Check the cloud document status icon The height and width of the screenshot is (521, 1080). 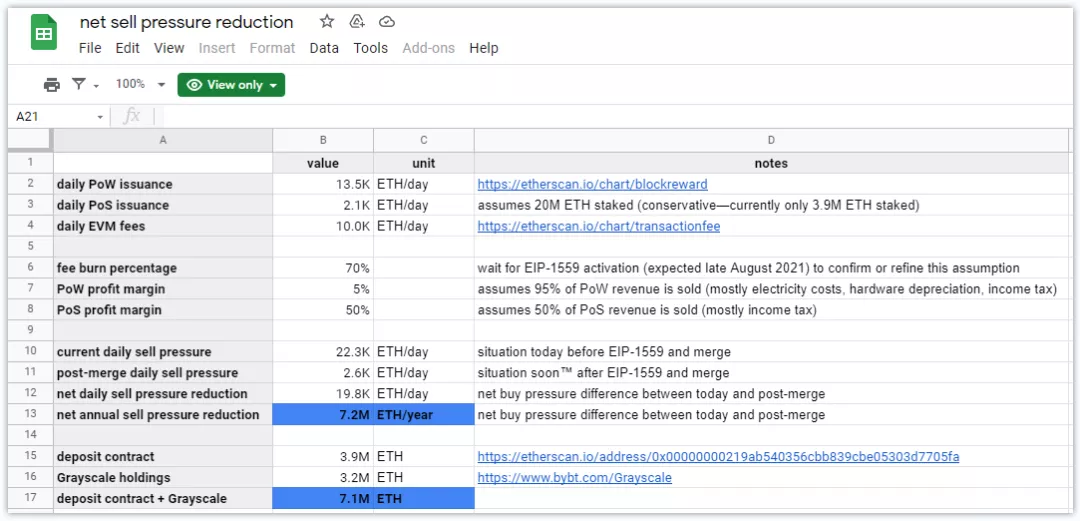point(387,22)
